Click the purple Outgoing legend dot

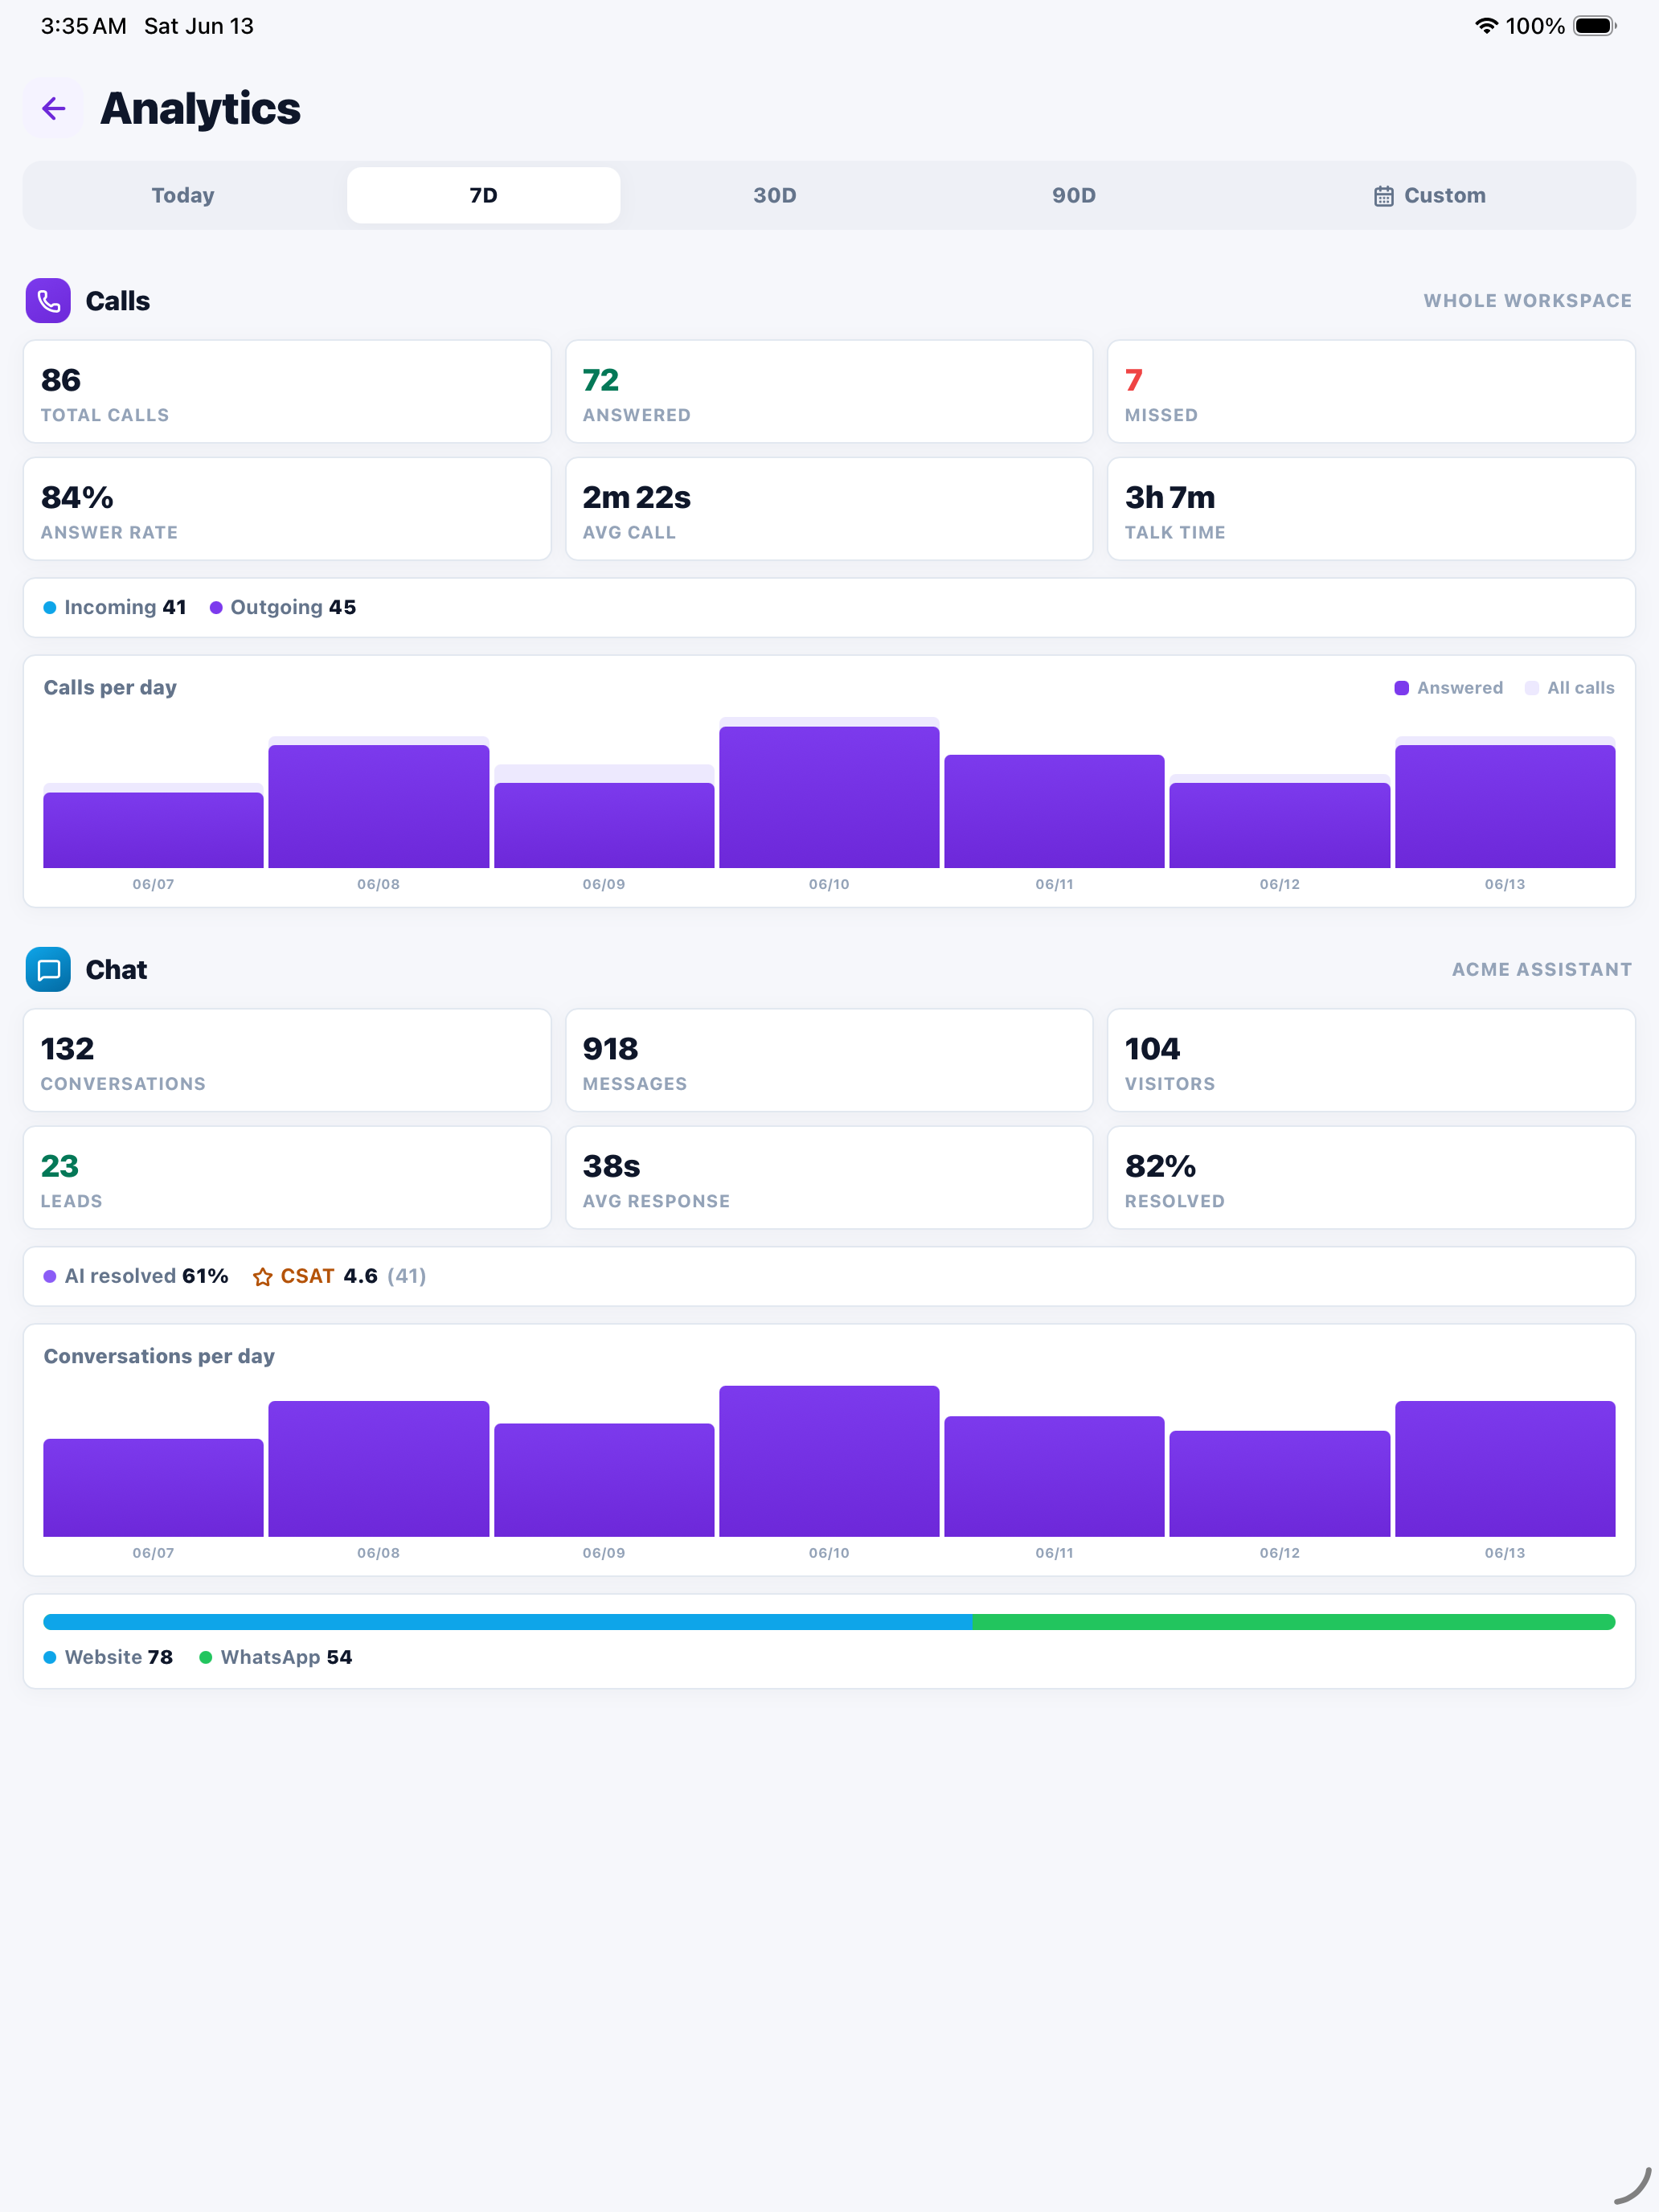pos(216,608)
